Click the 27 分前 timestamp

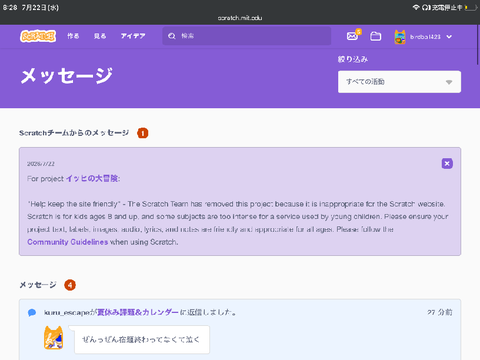pos(440,312)
